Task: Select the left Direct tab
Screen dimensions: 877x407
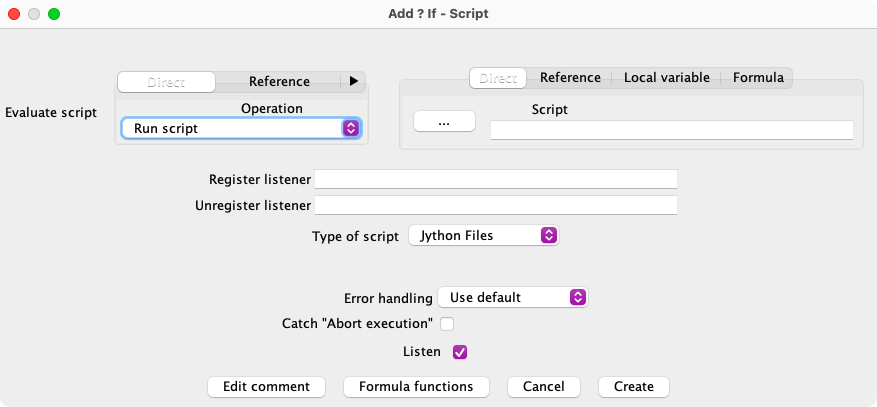Action: tap(166, 82)
